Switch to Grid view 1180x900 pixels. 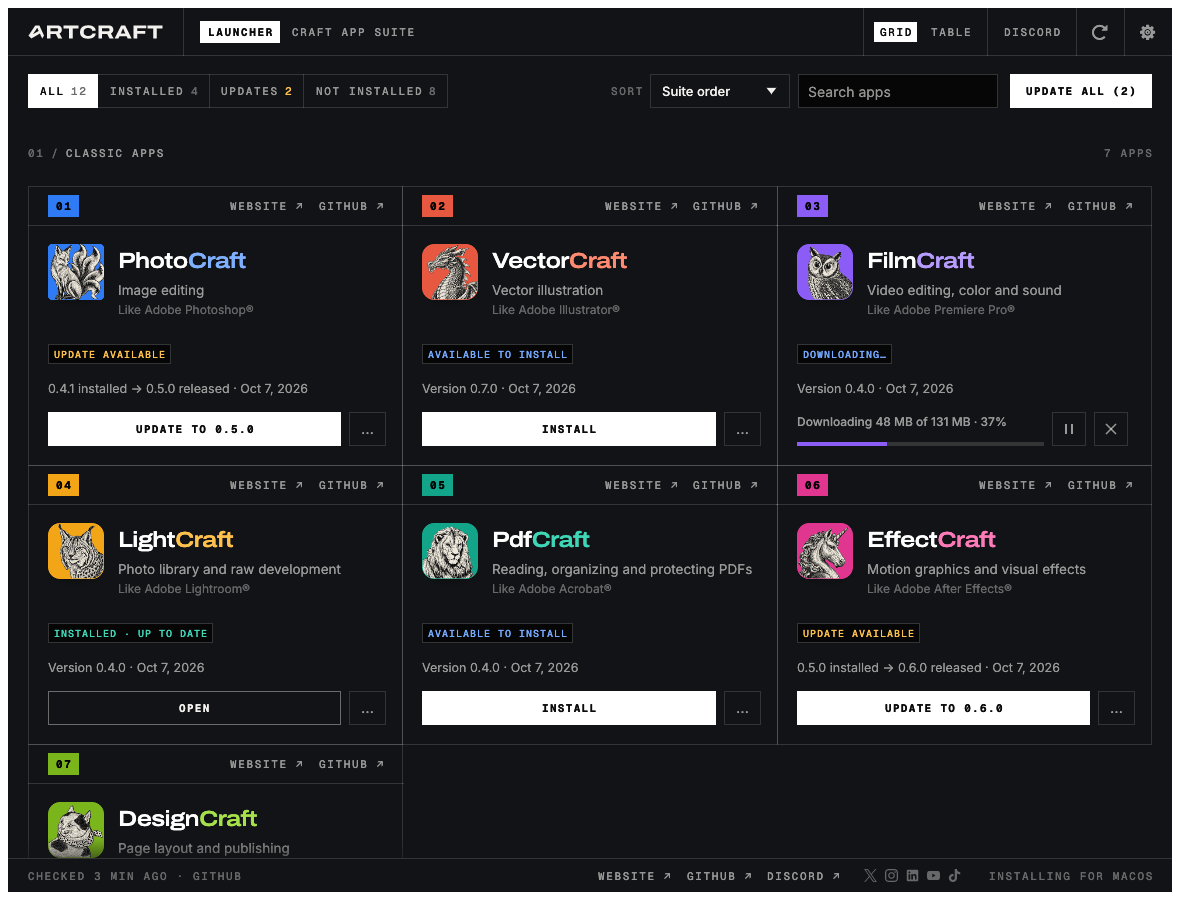[x=896, y=32]
